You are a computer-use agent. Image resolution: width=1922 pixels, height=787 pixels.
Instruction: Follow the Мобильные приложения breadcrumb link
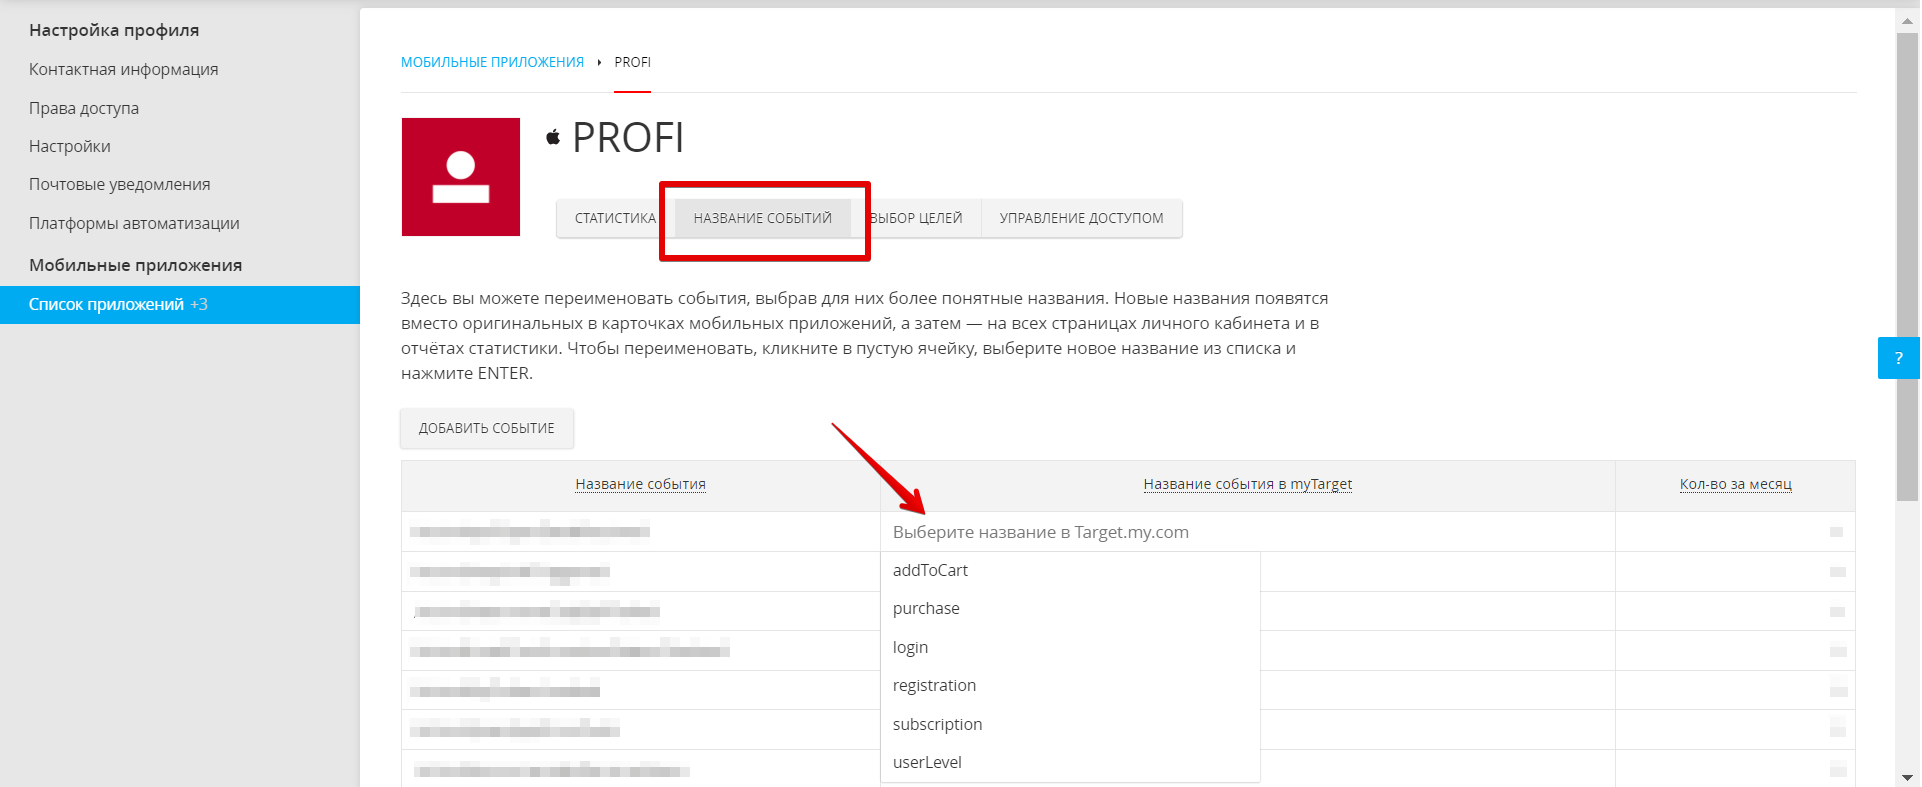pos(492,62)
